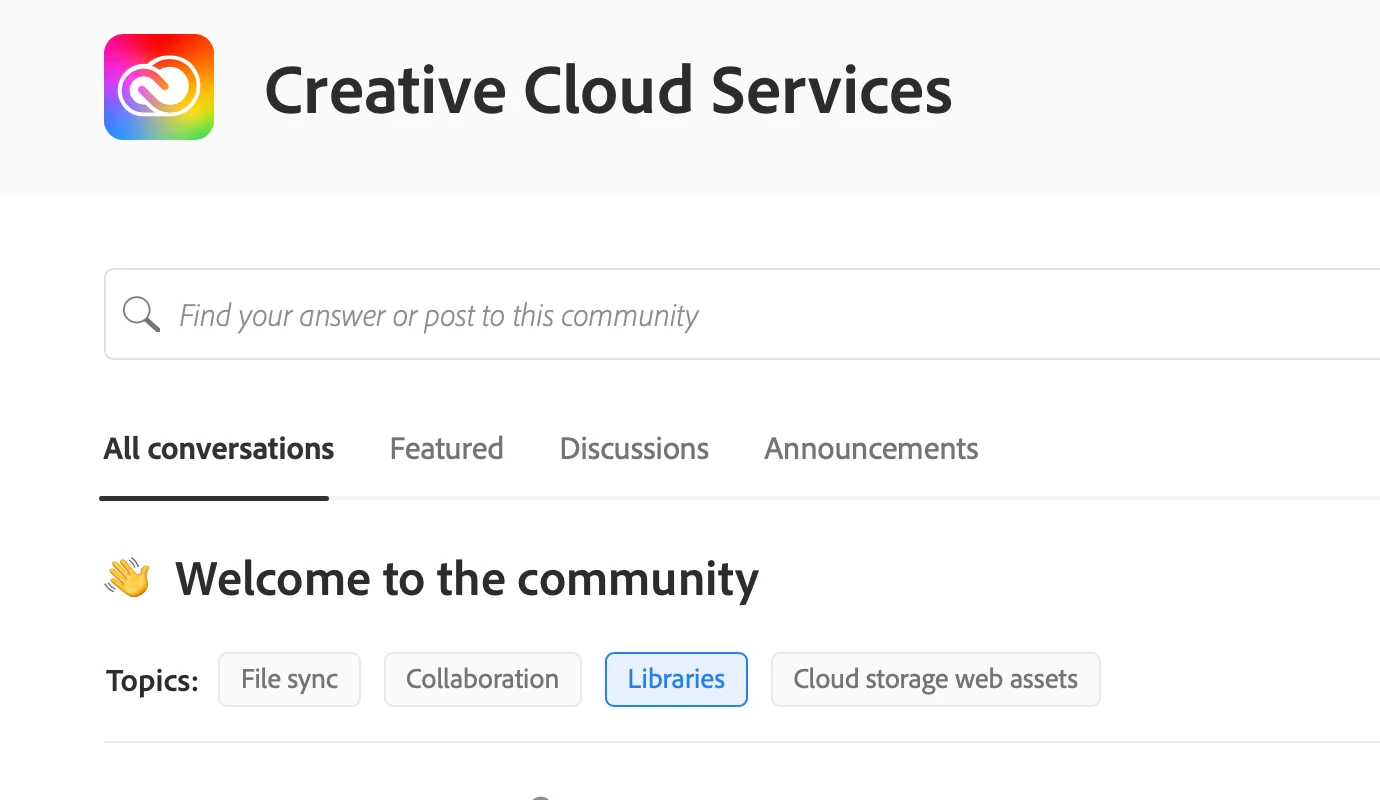Viewport: 1380px width, 800px height.
Task: Filter by the File sync topic
Action: (x=289, y=679)
